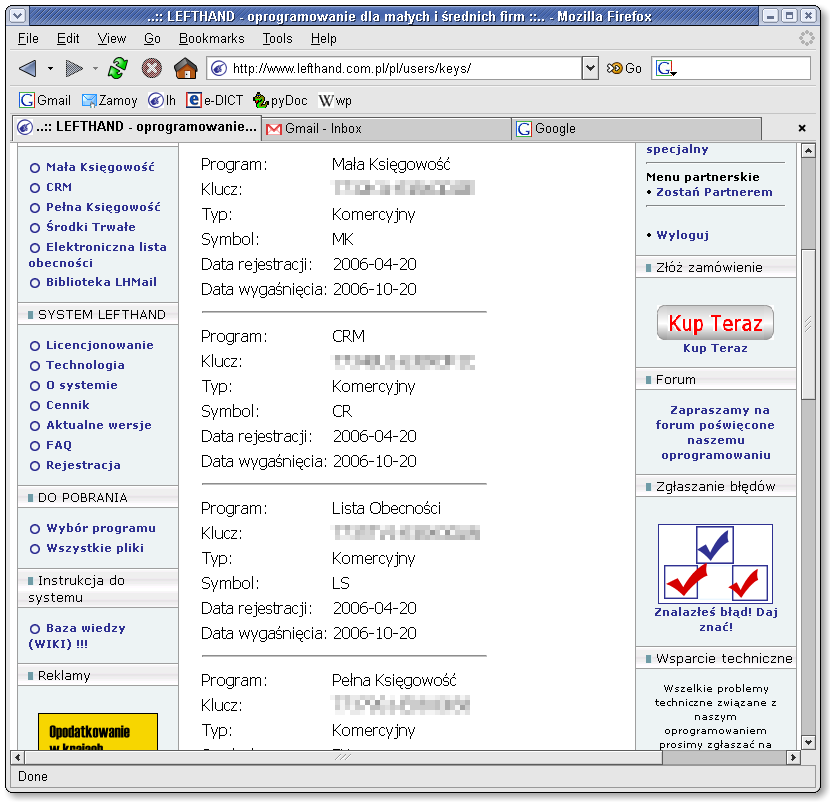Screen dimensions: 830x802
Task: Click the Back arrow navigation icon
Action: pos(27,69)
